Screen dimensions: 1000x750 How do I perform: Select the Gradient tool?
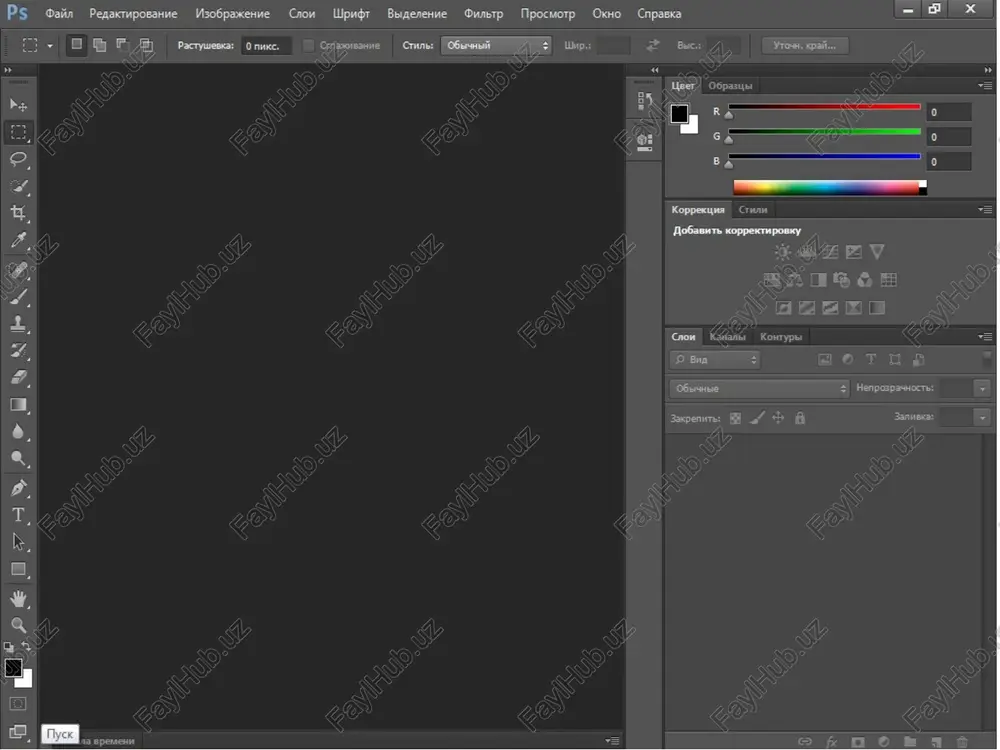point(18,404)
